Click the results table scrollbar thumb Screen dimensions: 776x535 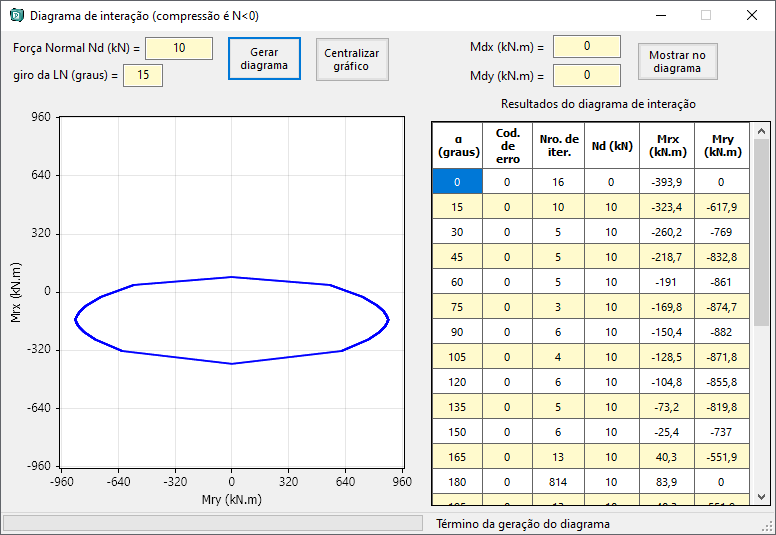tap(761, 232)
